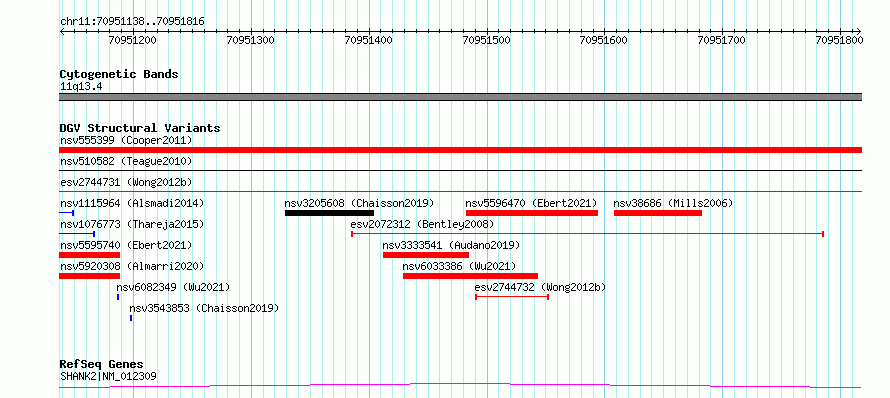
Task: Click ruler position 70951500
Action: (x=486, y=40)
